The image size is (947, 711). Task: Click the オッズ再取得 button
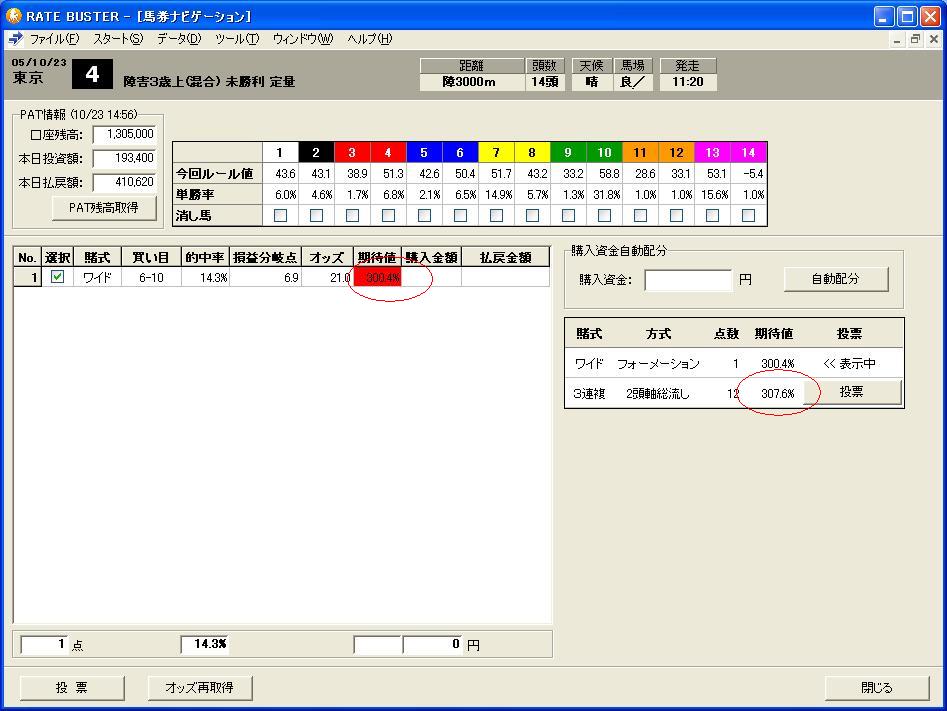click(x=200, y=687)
